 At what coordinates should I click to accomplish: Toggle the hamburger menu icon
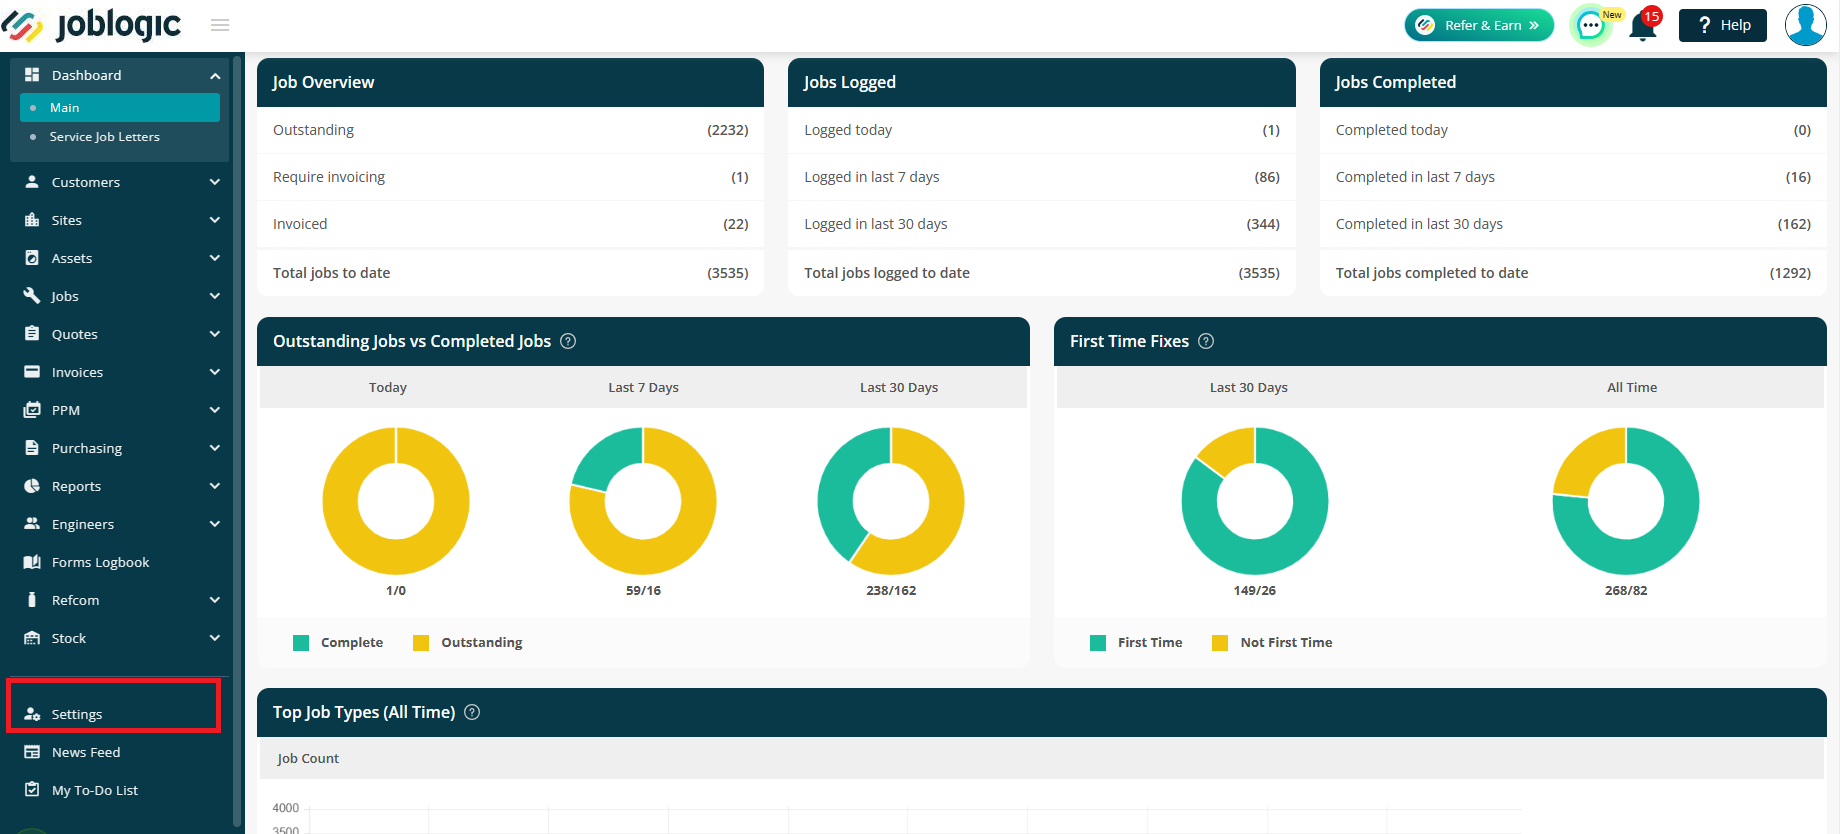point(220,25)
